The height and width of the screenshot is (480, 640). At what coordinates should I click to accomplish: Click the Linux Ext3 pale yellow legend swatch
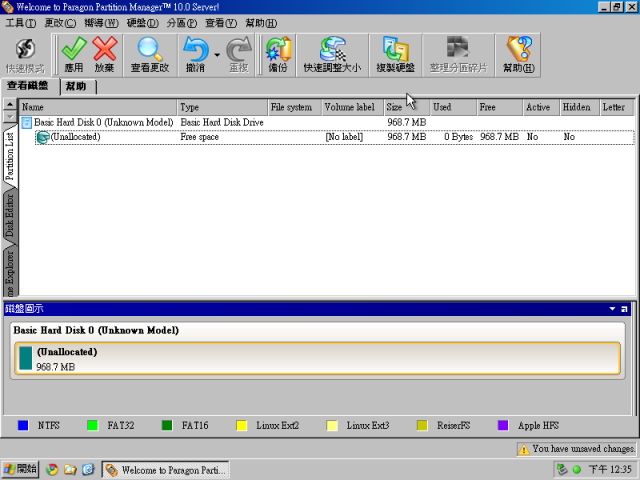point(332,425)
